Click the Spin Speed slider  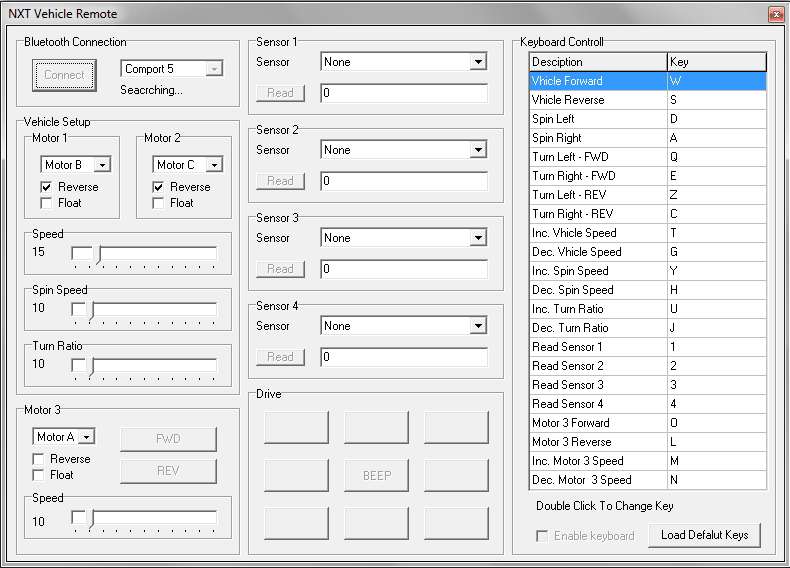144,310
